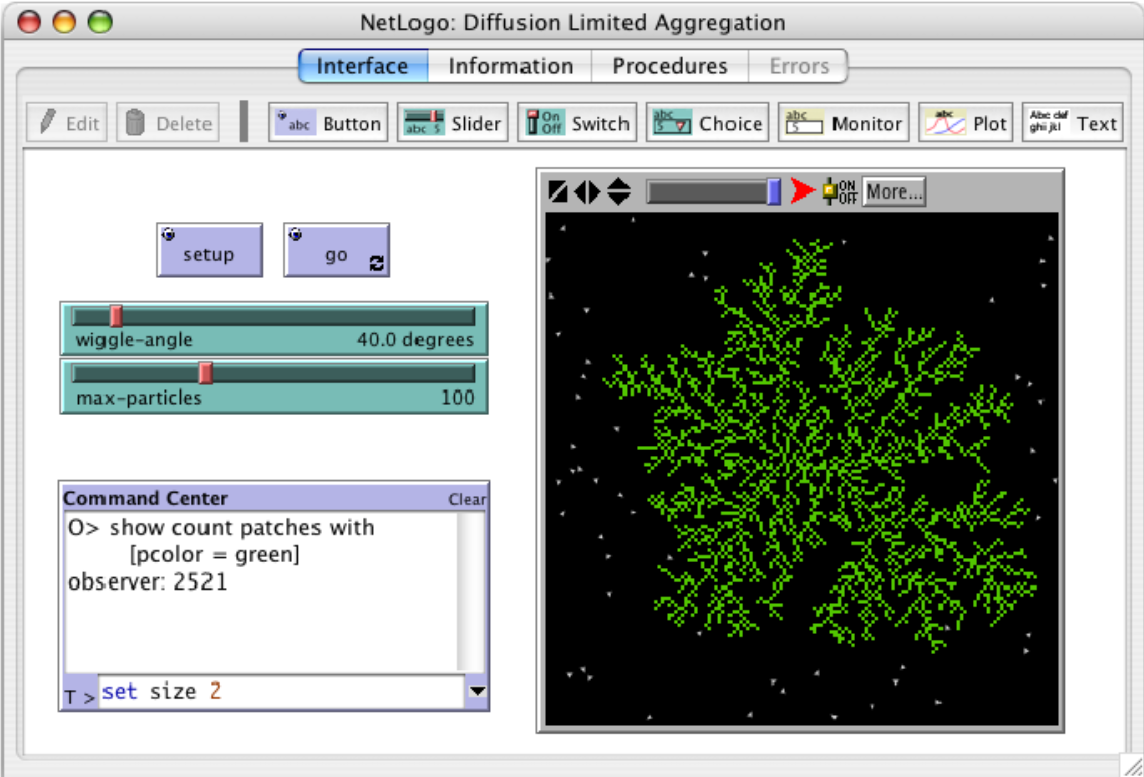
Task: Toggle the go forever button
Action: pyautogui.click(x=337, y=251)
